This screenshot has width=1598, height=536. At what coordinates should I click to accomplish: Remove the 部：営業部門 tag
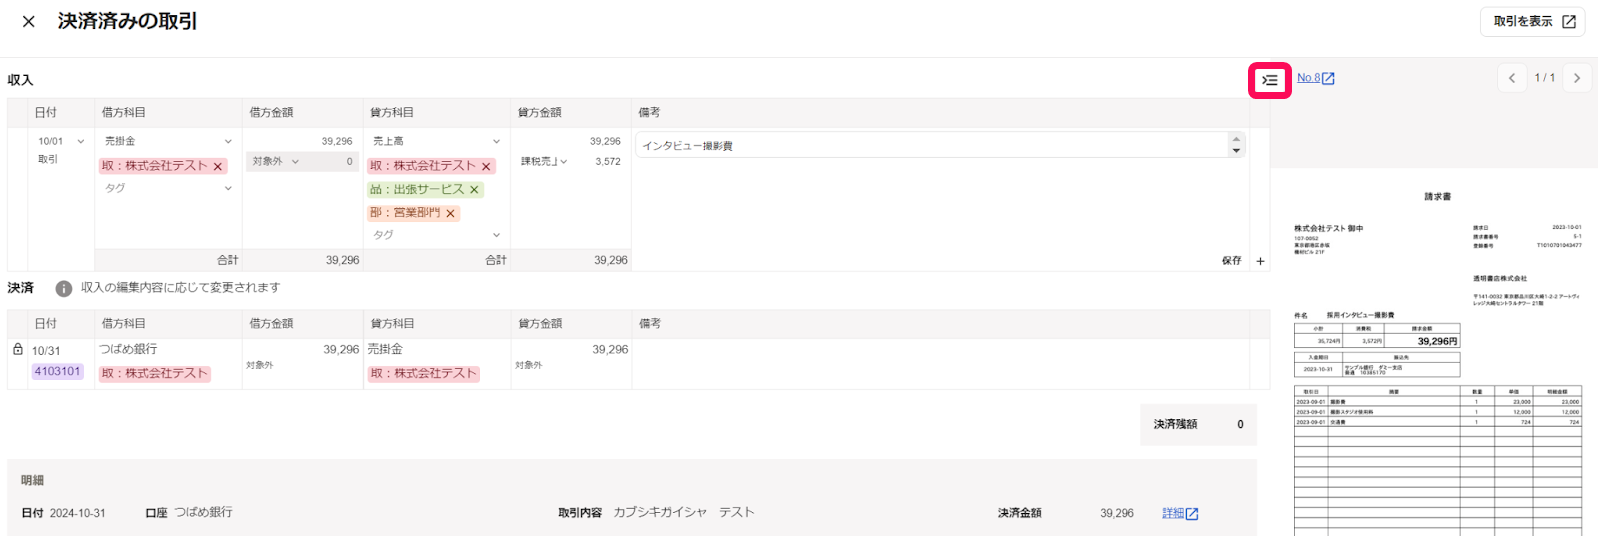point(450,214)
